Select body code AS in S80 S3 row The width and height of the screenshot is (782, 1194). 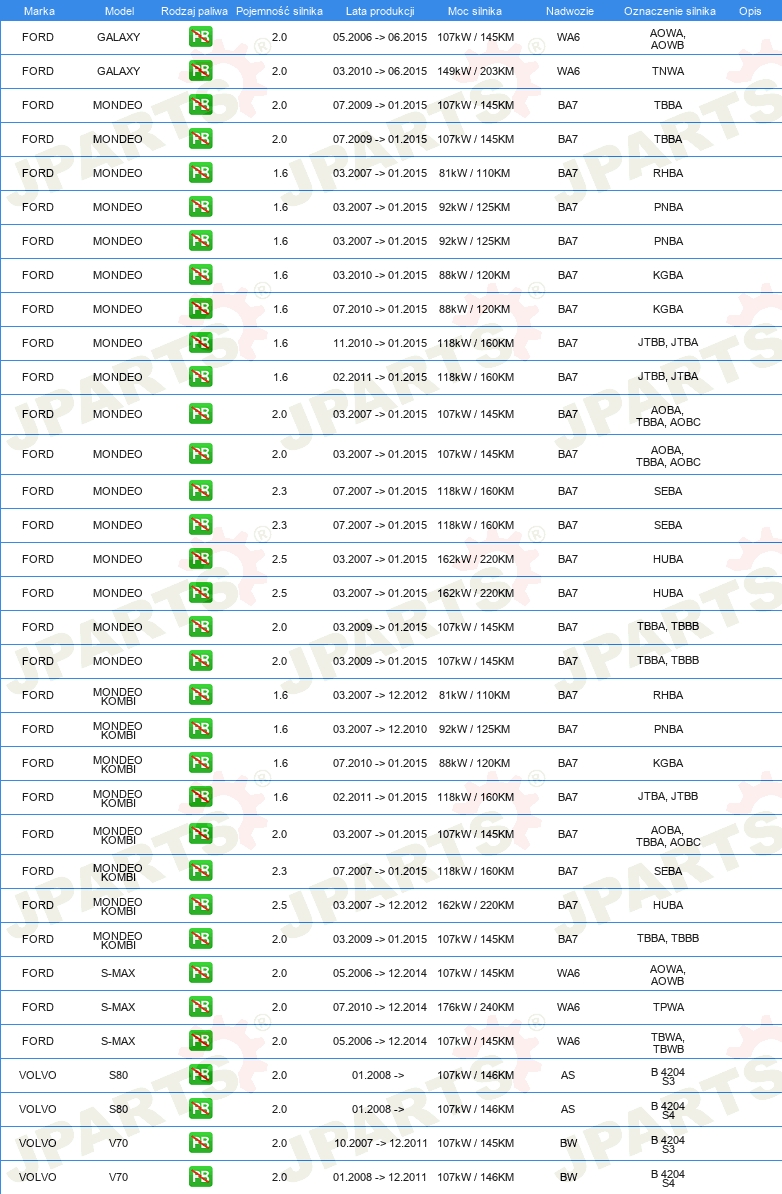[x=568, y=1074]
